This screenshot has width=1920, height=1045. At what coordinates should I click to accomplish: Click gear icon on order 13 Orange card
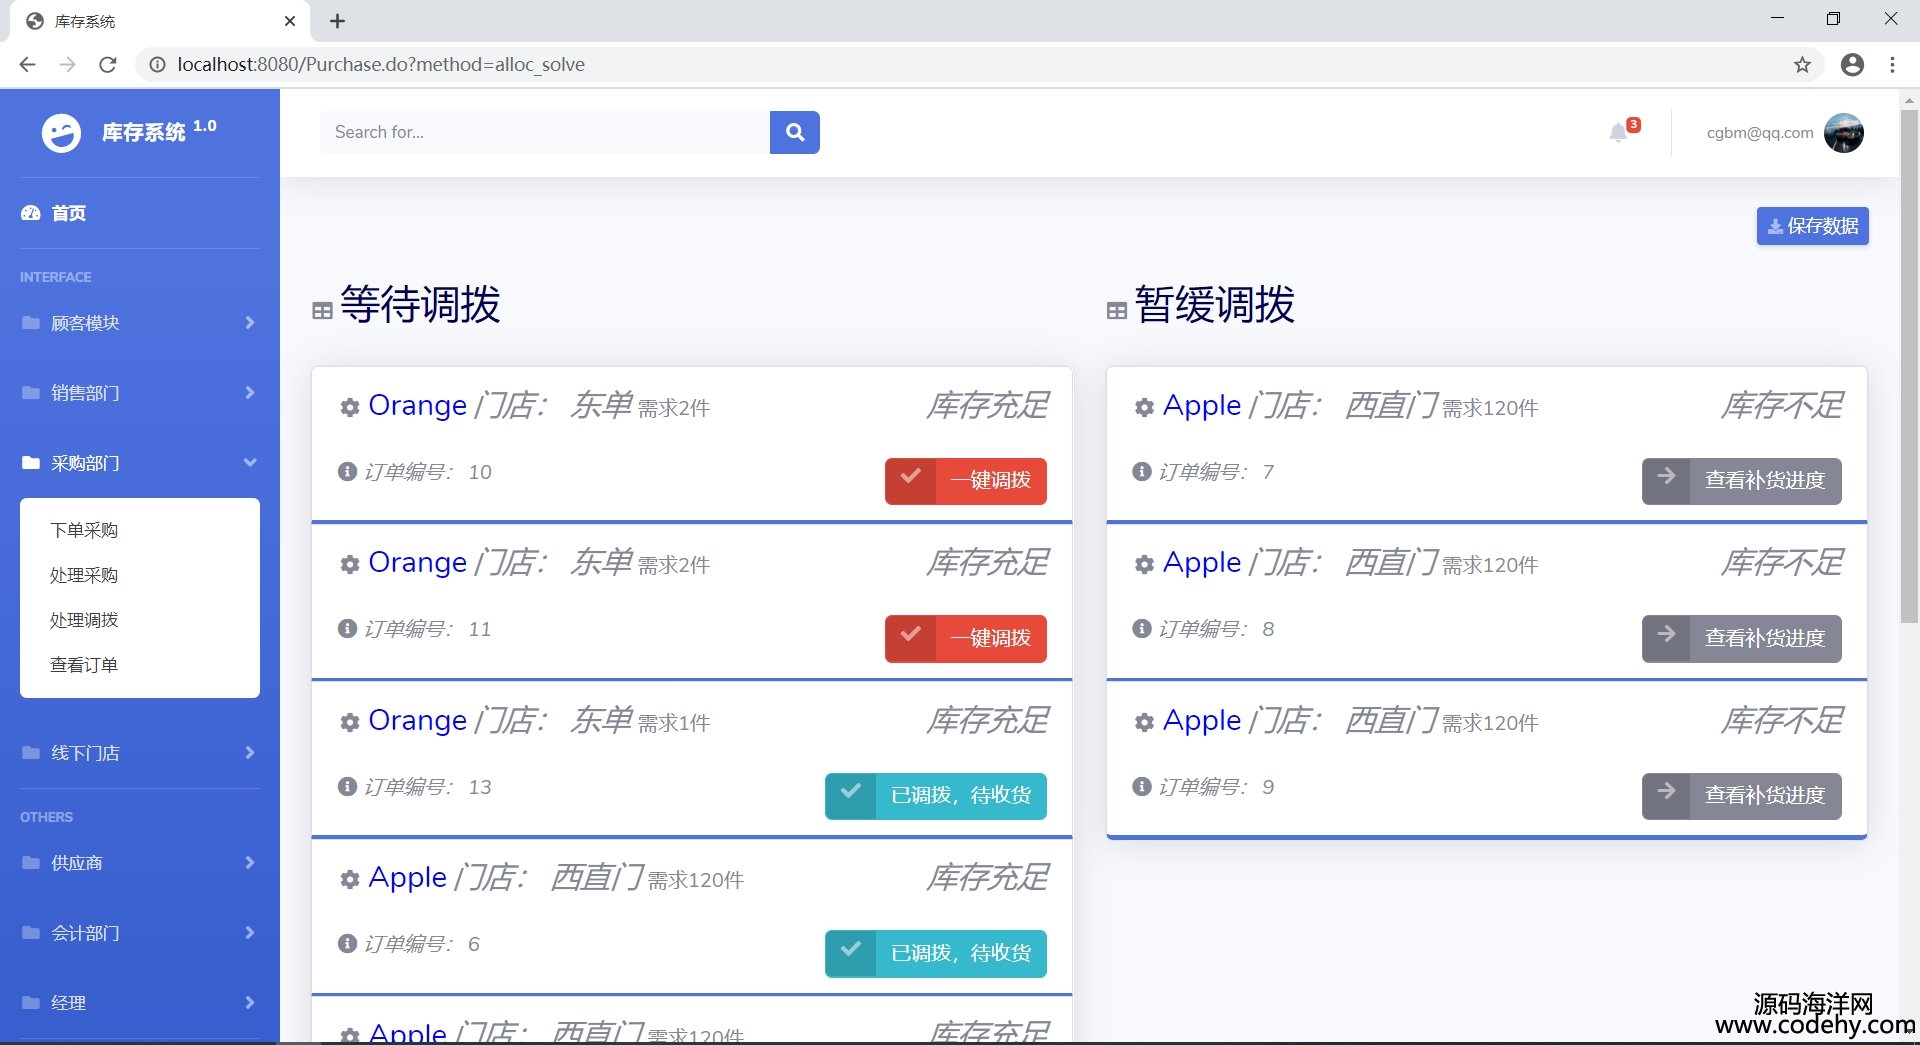click(x=349, y=723)
